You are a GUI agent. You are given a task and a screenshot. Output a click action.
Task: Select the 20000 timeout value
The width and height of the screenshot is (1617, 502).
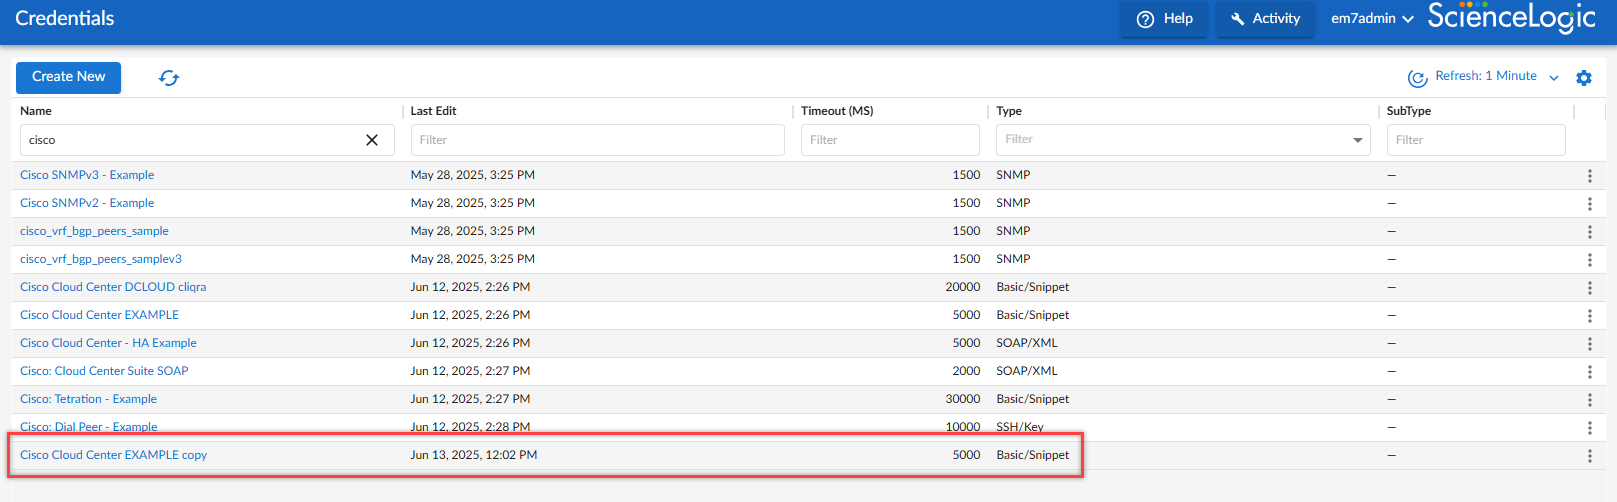963,287
